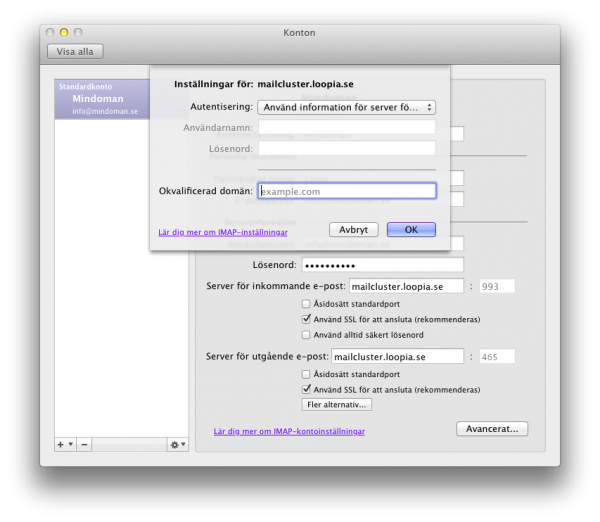Click the Konton window title
Screen dimensions: 600x522
[299, 33]
